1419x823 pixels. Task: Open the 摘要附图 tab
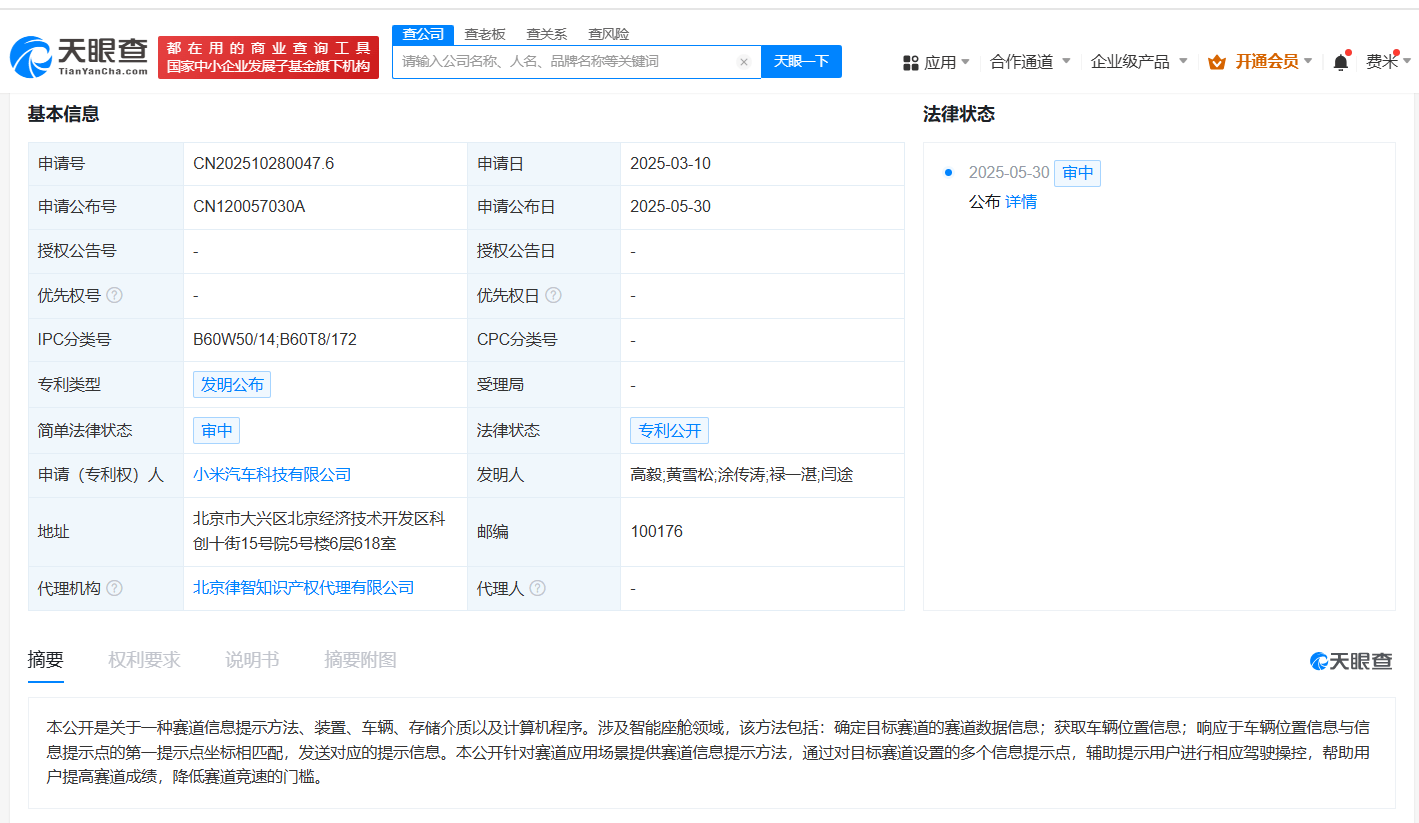(360, 660)
